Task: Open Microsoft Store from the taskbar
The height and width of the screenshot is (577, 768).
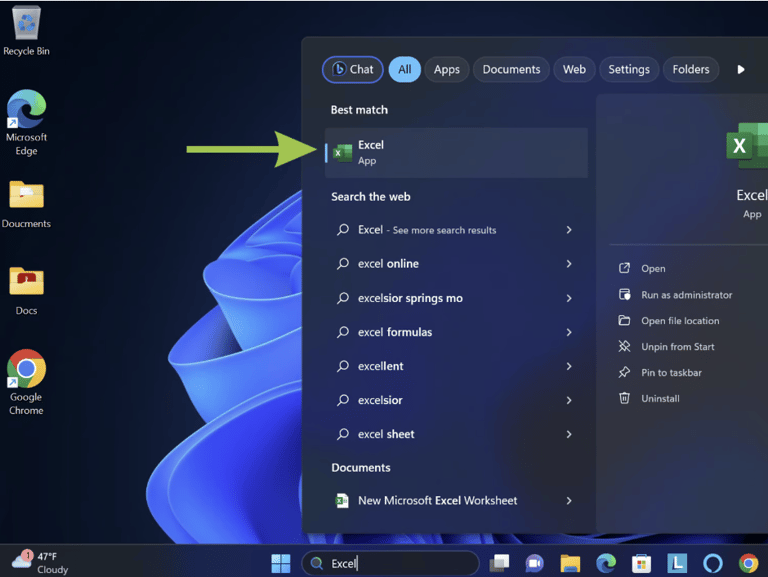Action: (x=641, y=563)
